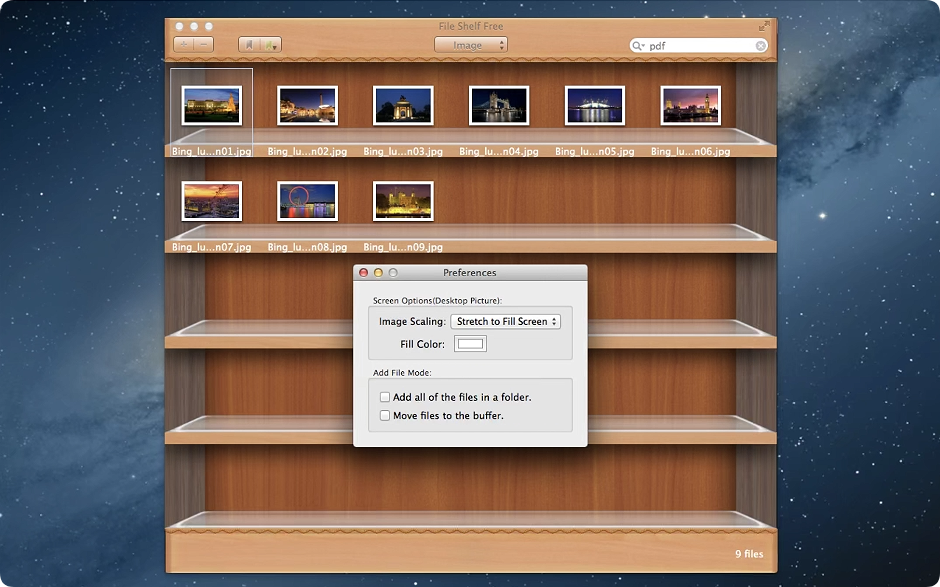Screen dimensions: 940x587
Task: Enable Move files to the buffer
Action: pos(385,416)
